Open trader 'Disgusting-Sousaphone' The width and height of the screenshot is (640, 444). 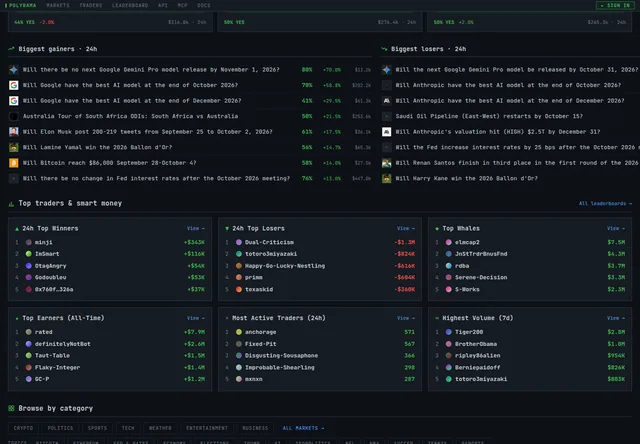pos(281,355)
